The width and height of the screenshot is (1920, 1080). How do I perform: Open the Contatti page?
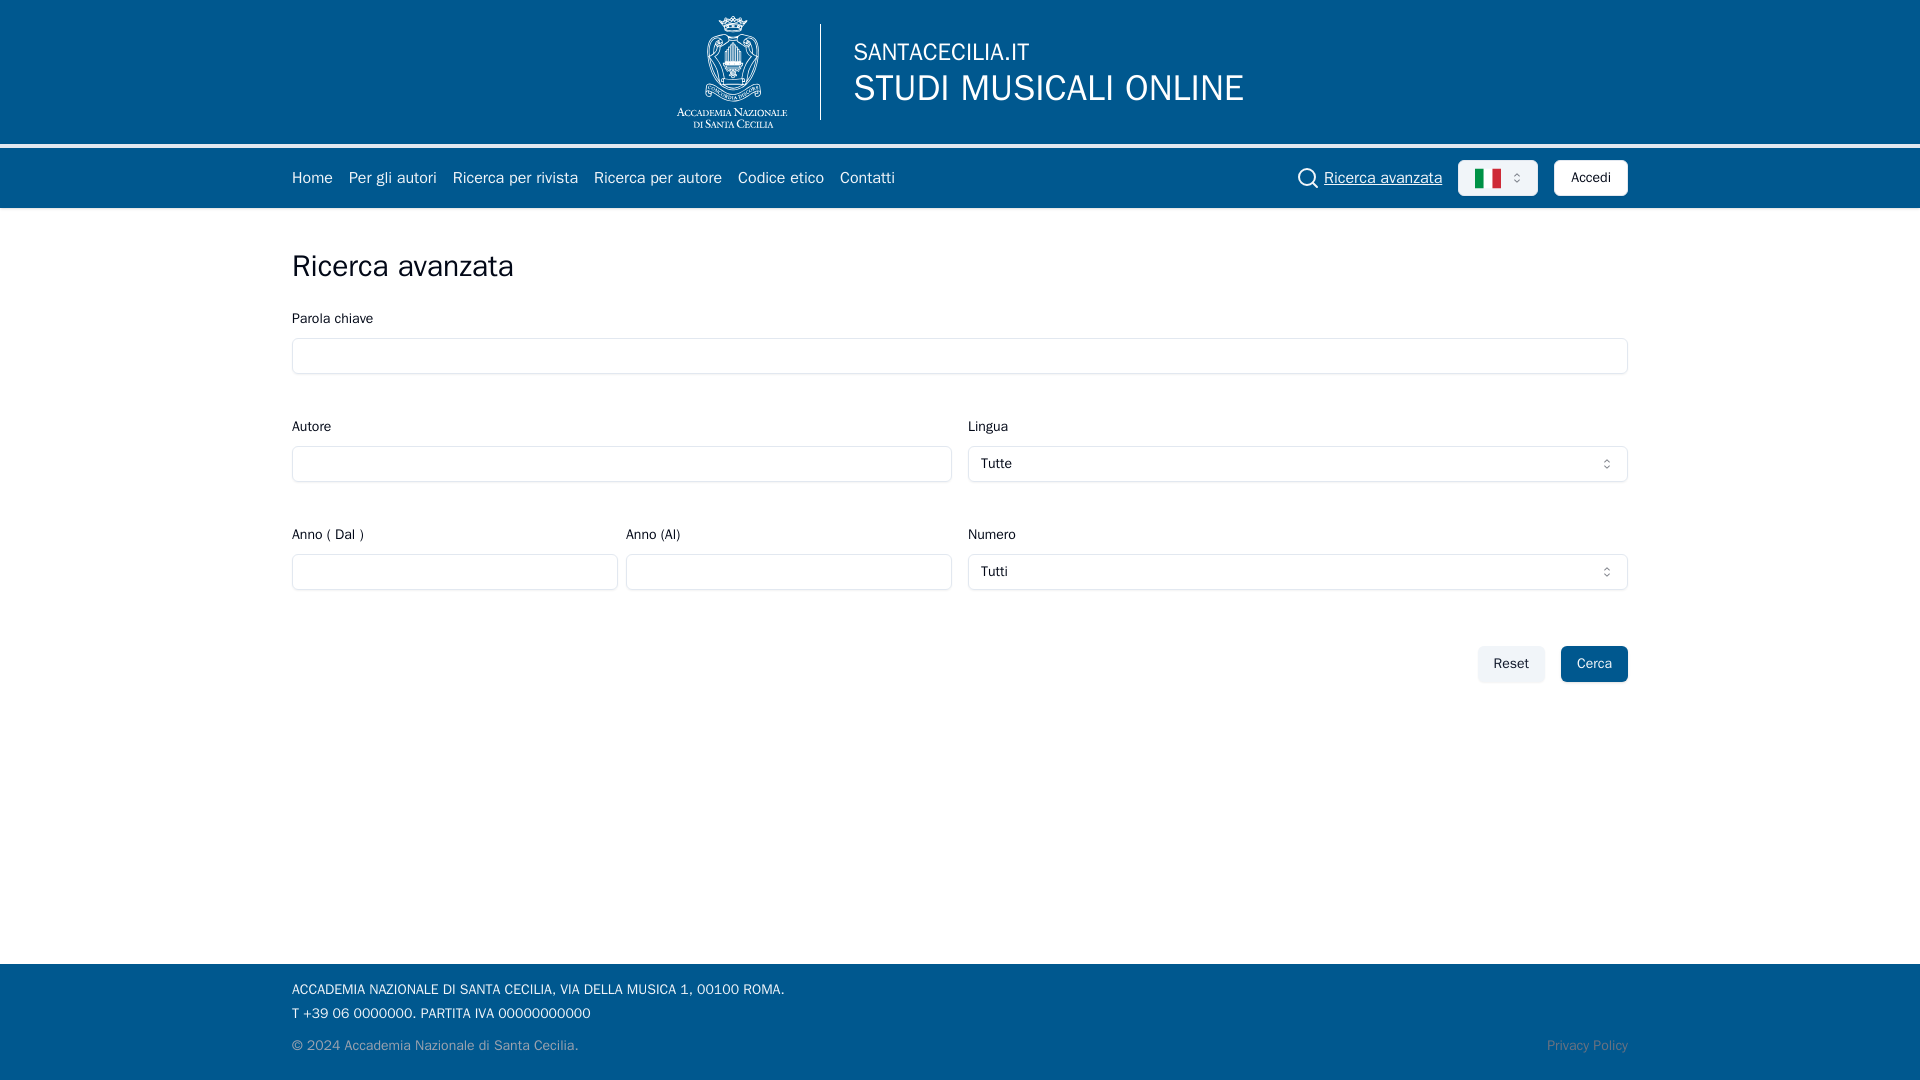867,178
